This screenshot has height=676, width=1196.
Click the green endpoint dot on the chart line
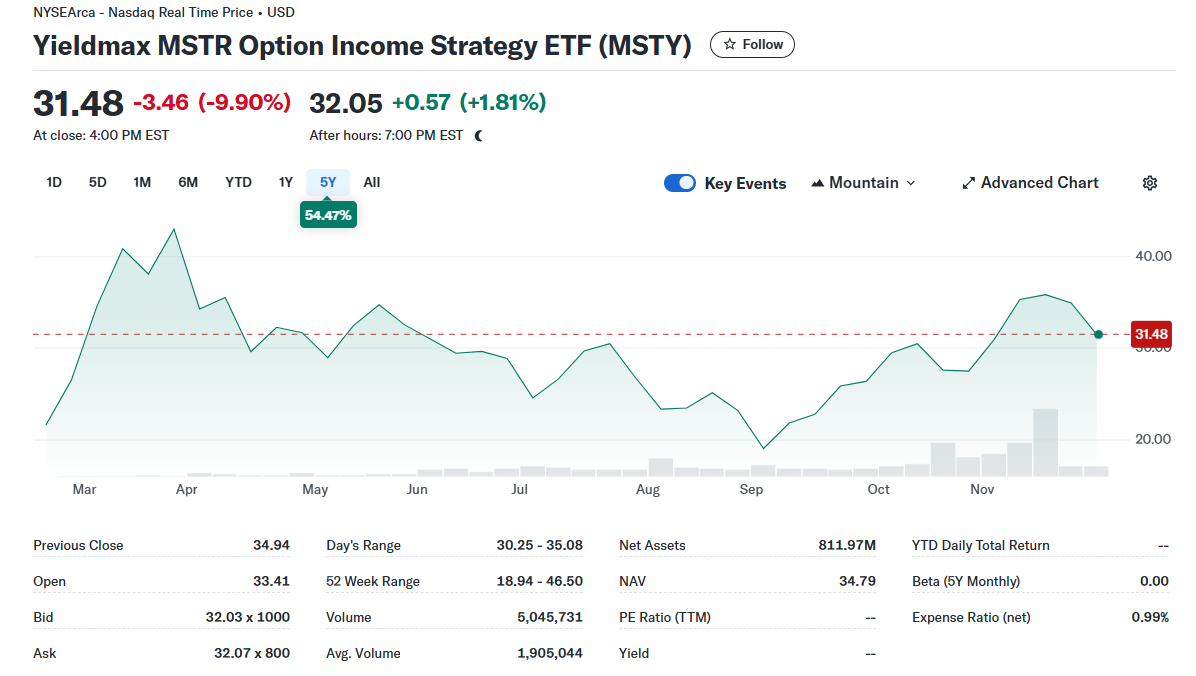1098,334
